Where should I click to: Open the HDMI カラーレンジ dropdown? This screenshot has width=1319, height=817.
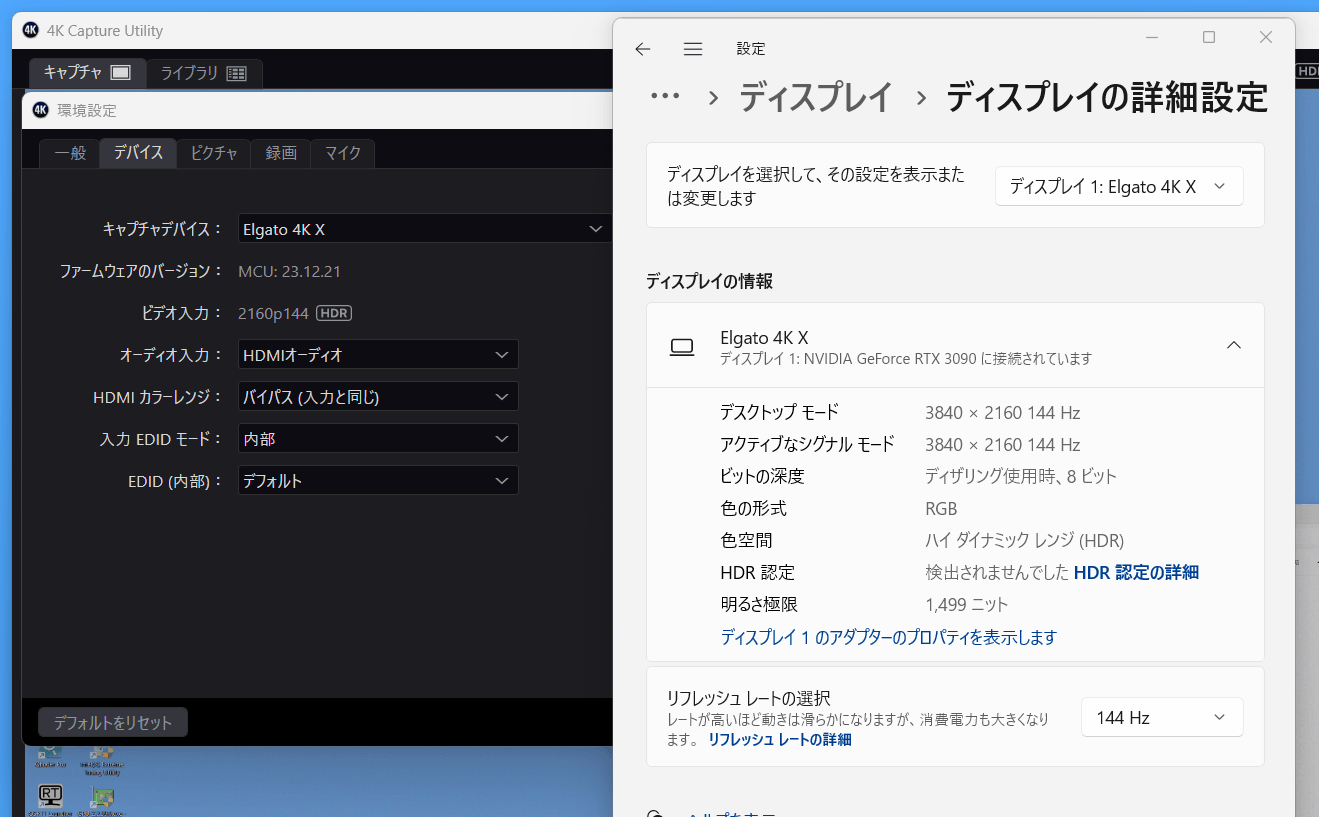378,397
